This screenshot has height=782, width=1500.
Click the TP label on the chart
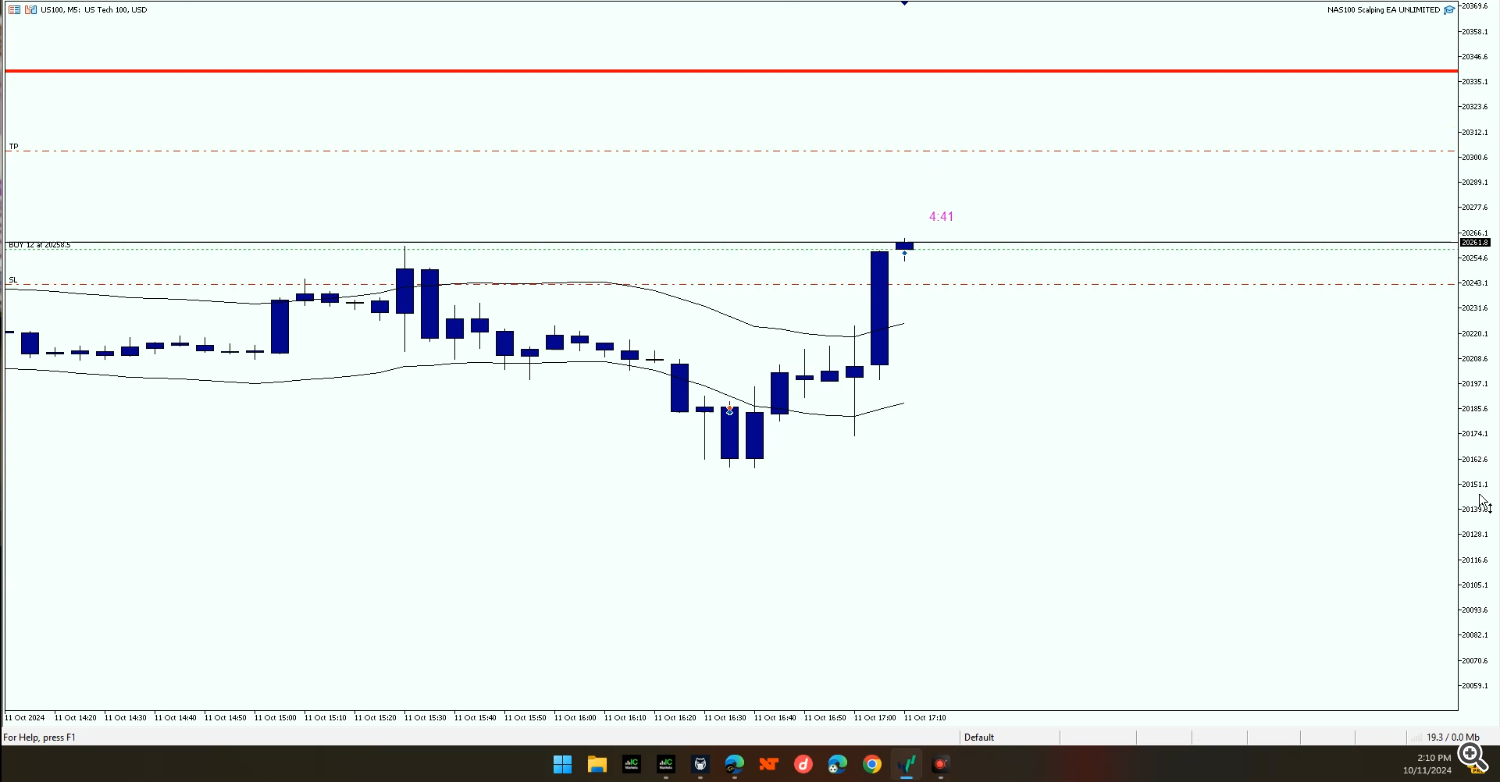pyautogui.click(x=14, y=146)
